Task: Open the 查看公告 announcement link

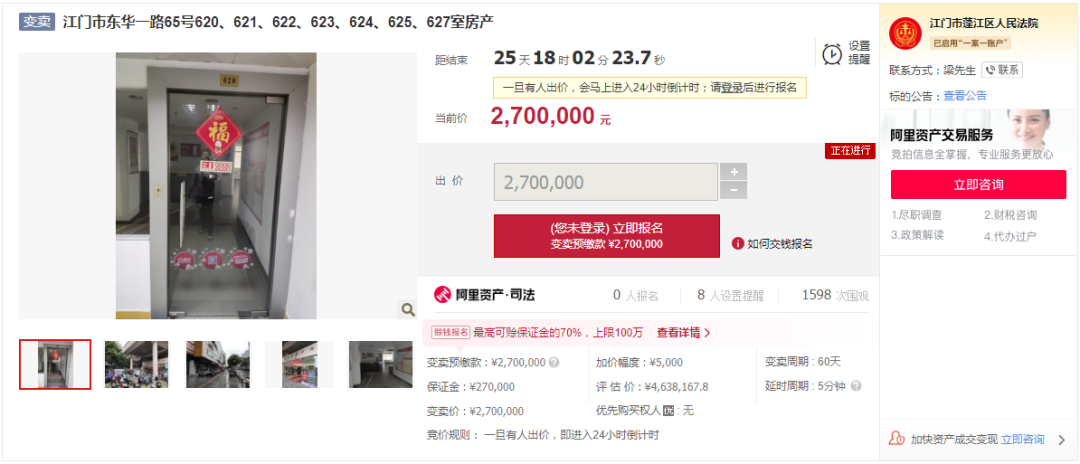Action: click(x=965, y=96)
